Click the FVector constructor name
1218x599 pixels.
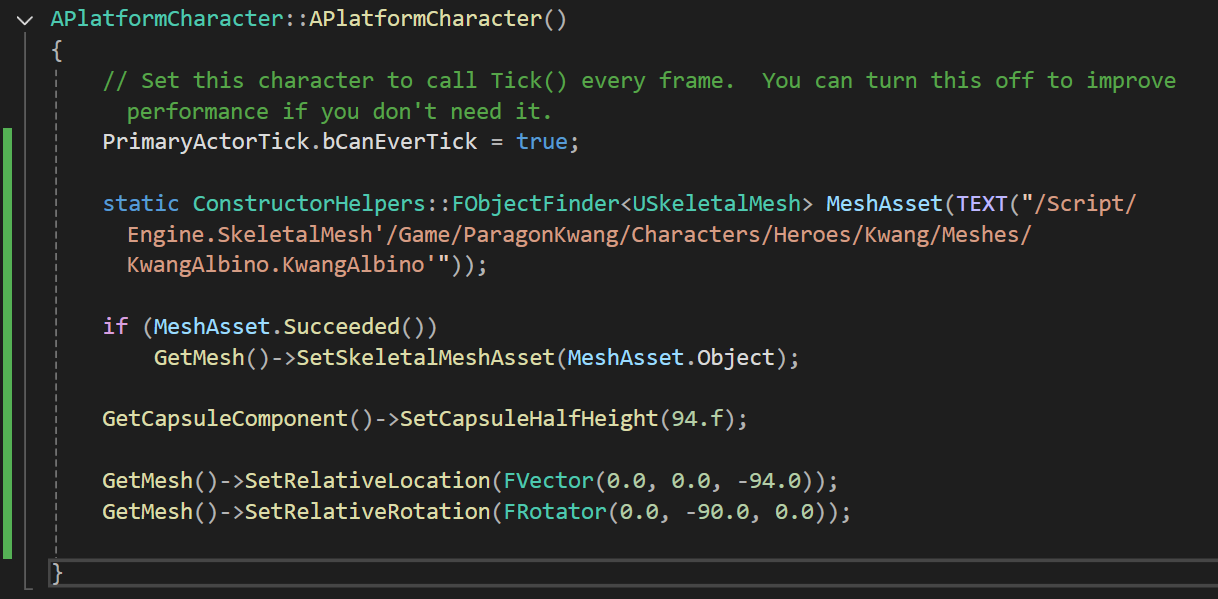click(549, 481)
